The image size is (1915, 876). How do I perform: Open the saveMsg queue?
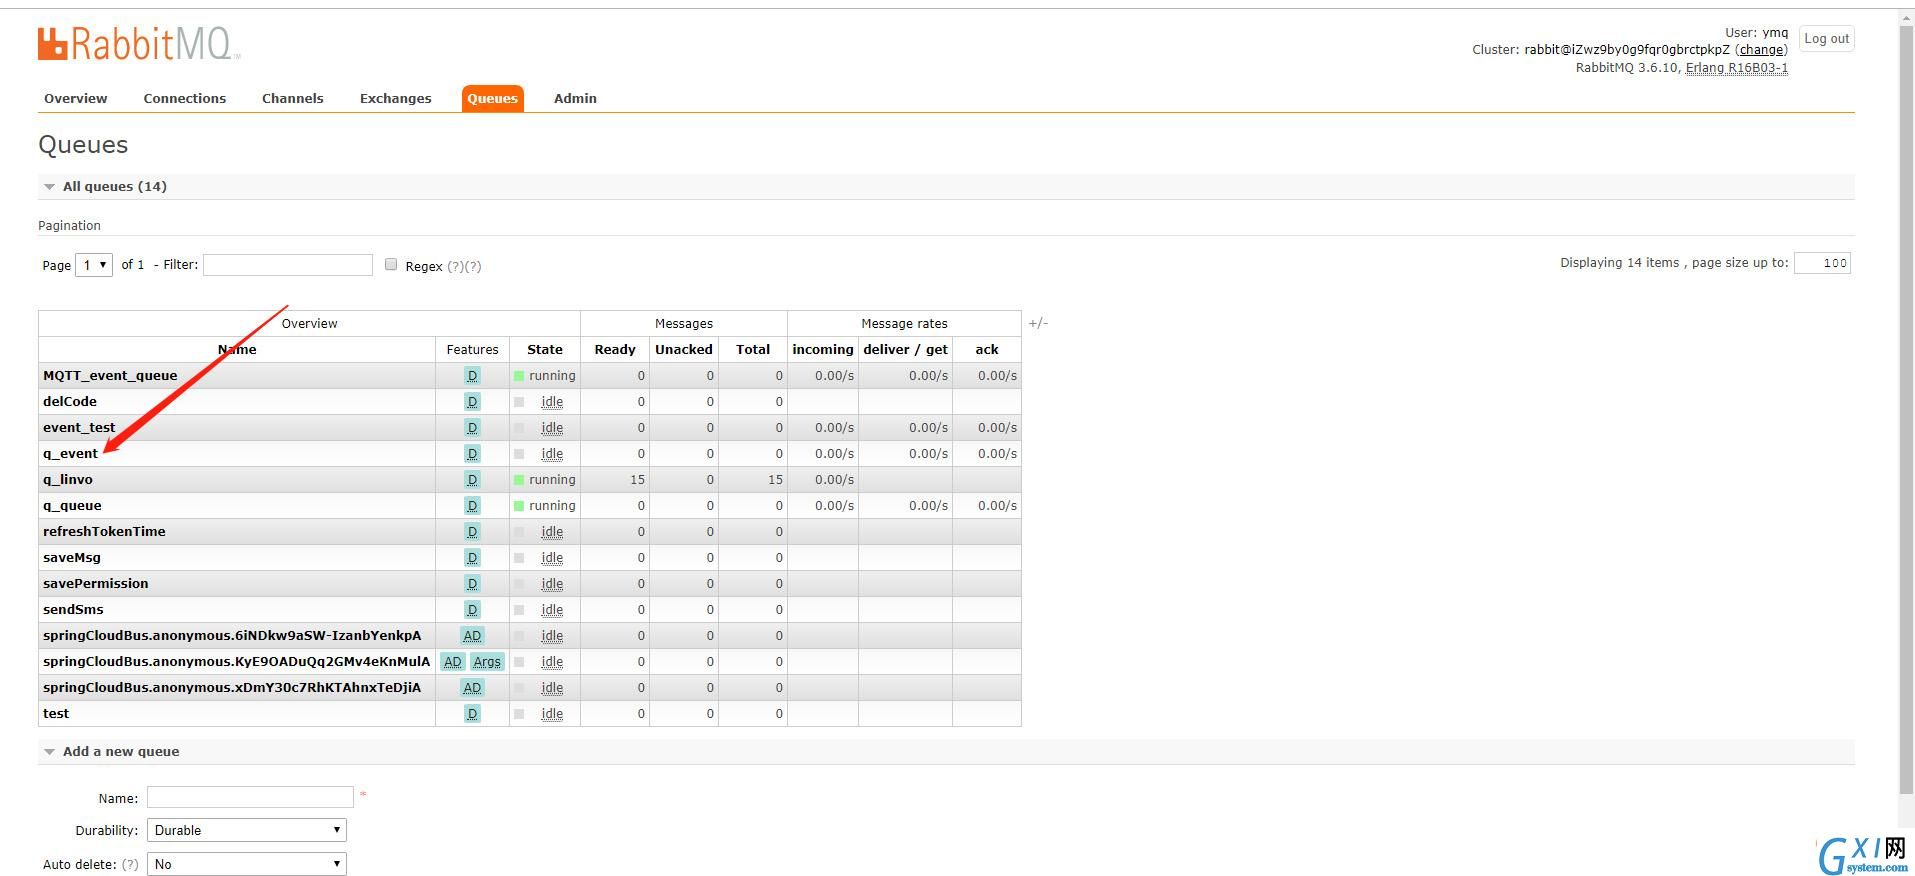[x=72, y=557]
